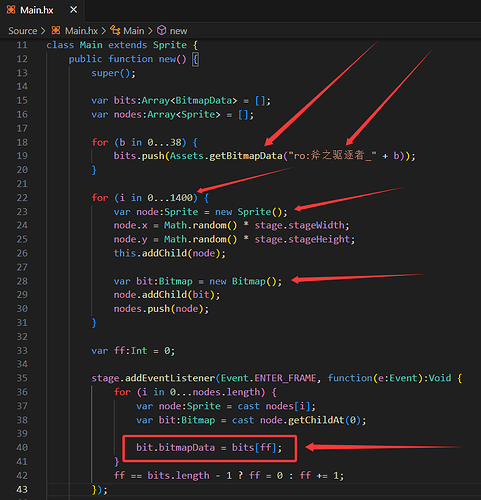The image size is (481, 500).
Task: Open the new method breadcrumb
Action: tap(178, 31)
